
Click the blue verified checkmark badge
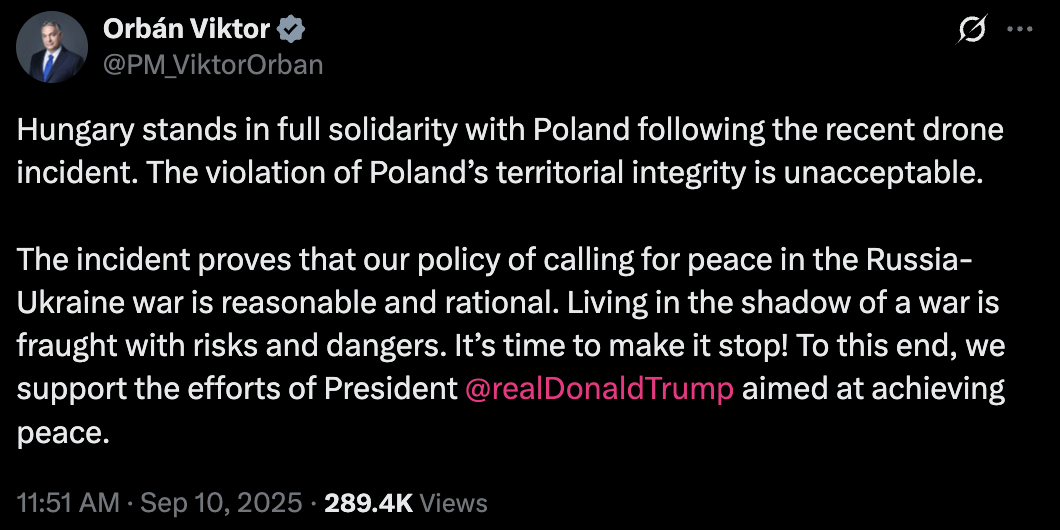[x=290, y=30]
